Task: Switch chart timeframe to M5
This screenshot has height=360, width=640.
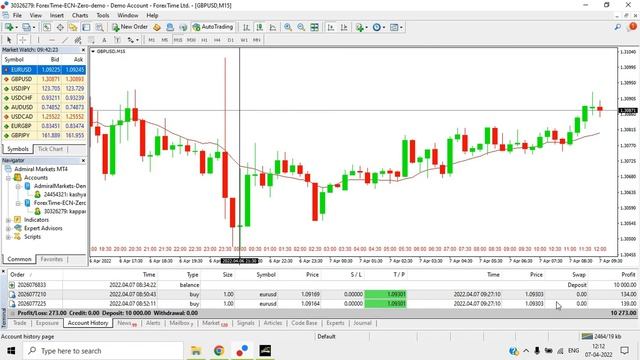Action: (164, 40)
